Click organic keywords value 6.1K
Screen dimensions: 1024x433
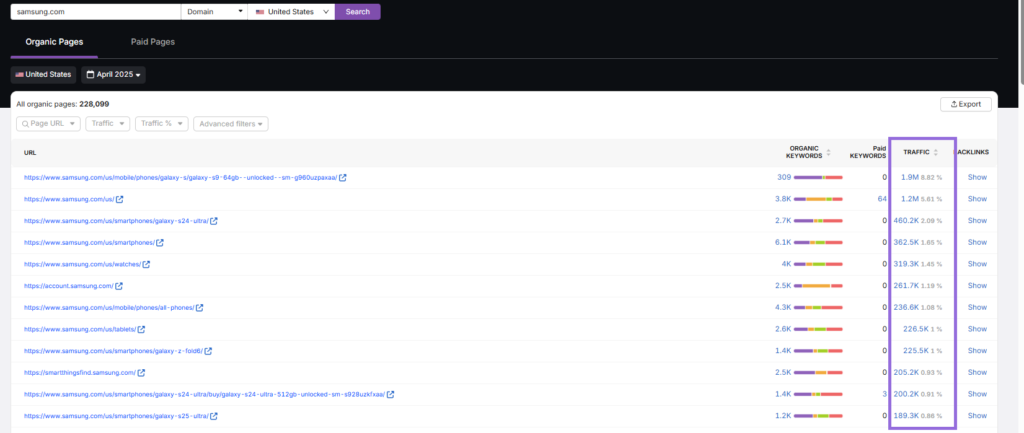pos(782,242)
